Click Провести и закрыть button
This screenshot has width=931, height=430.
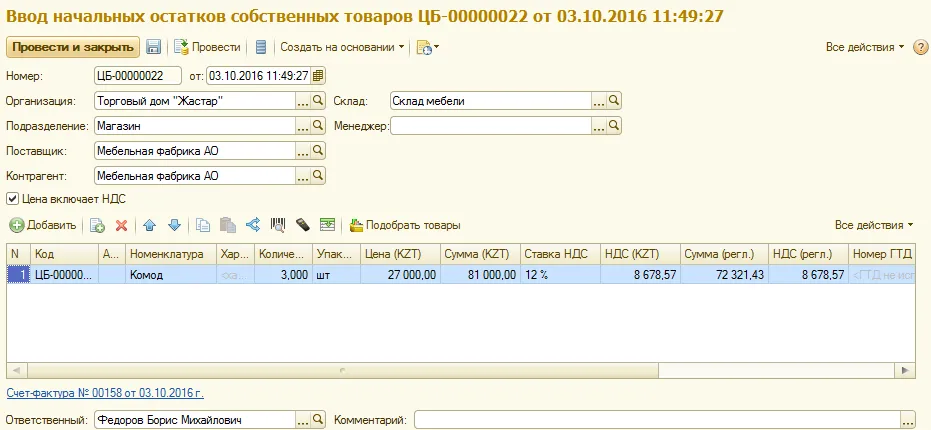(72, 47)
